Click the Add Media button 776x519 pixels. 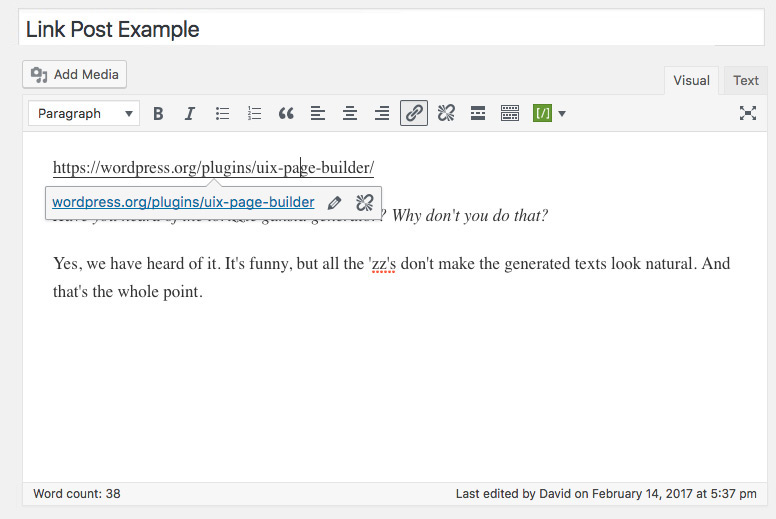click(75, 74)
